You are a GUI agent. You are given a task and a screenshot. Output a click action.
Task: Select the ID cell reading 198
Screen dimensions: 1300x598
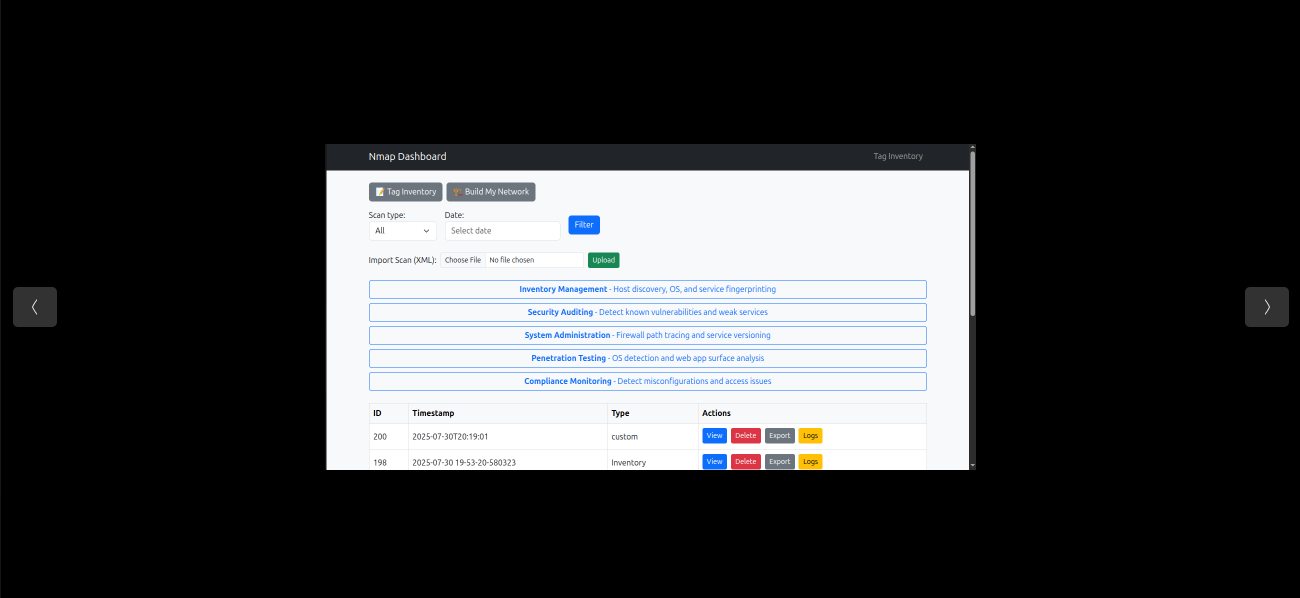[x=389, y=462]
